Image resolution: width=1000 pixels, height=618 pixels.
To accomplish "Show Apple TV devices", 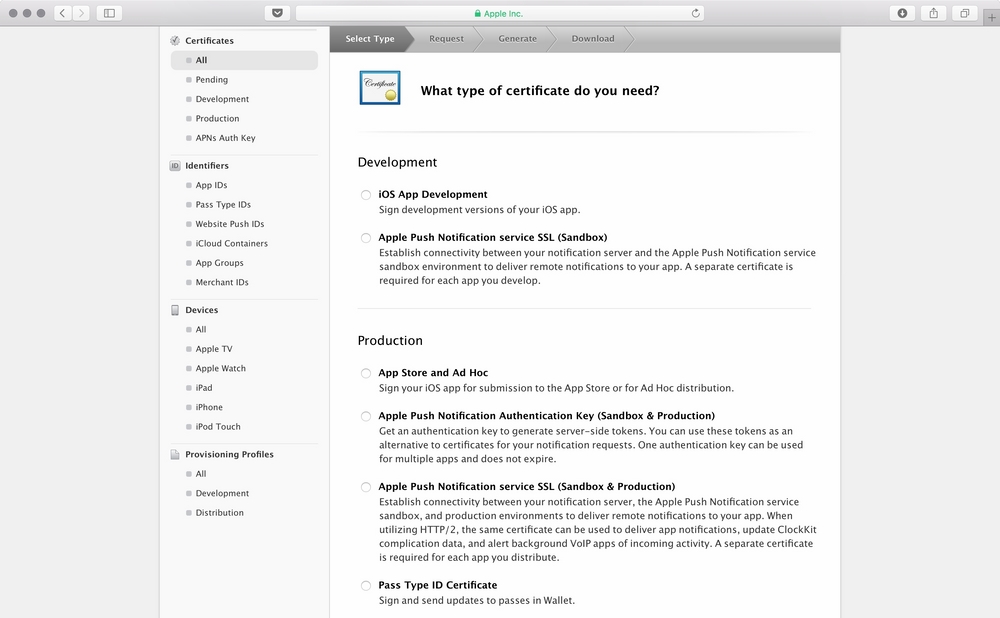I will click(214, 349).
